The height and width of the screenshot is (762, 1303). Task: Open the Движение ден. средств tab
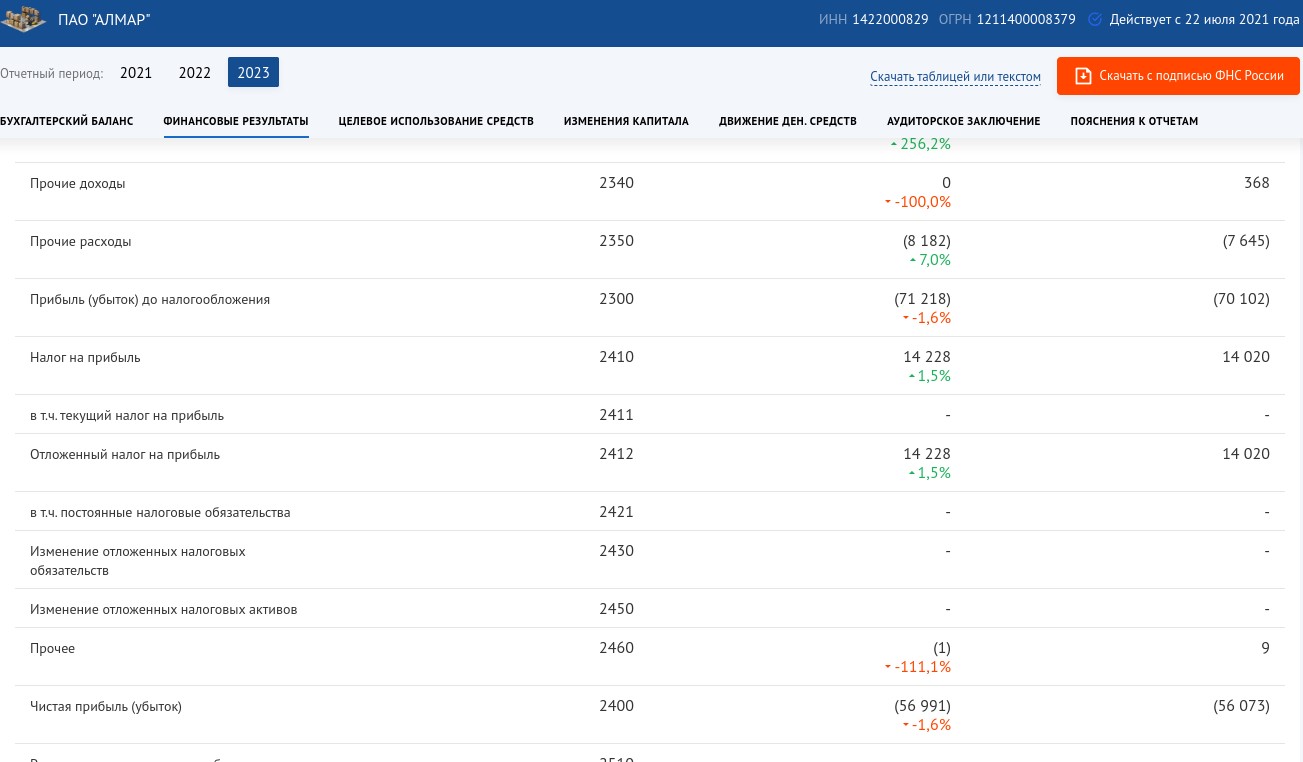click(788, 121)
